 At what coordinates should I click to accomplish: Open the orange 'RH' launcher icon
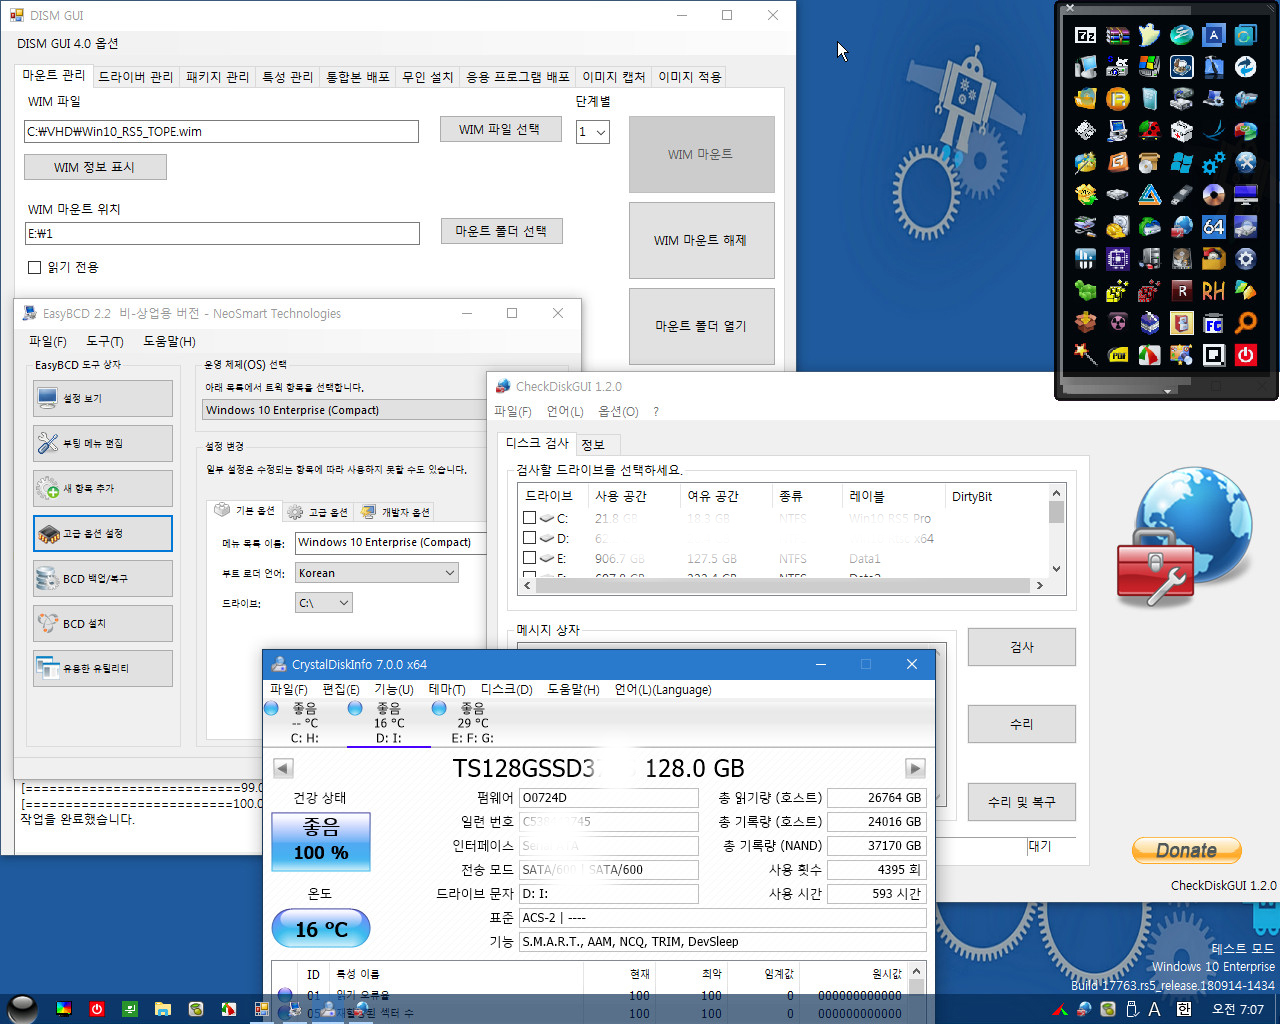(1213, 290)
